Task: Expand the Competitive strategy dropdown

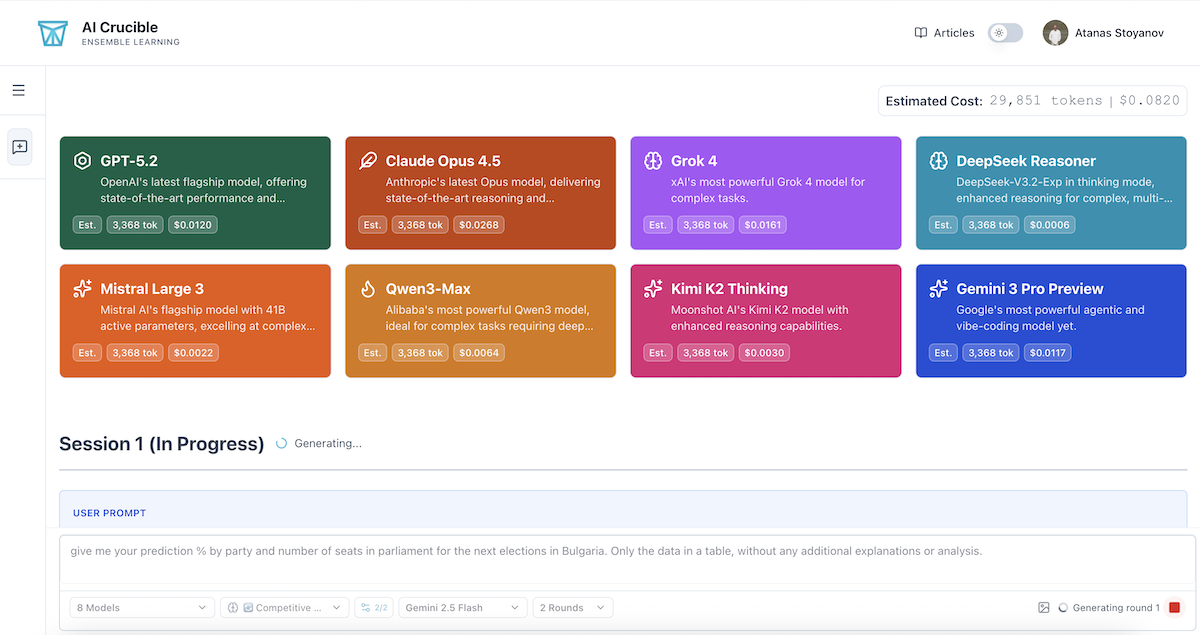Action: [285, 608]
